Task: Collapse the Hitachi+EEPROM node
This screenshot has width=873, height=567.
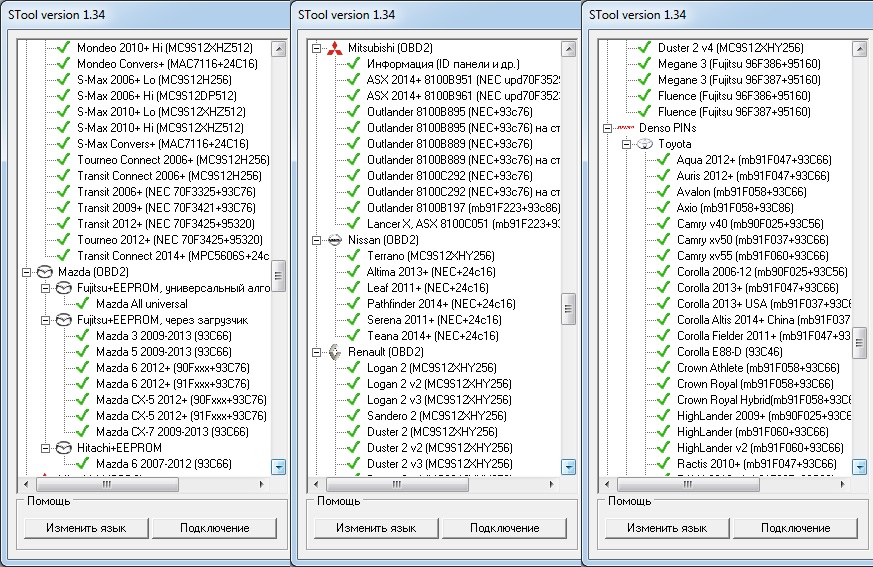Action: click(x=45, y=448)
